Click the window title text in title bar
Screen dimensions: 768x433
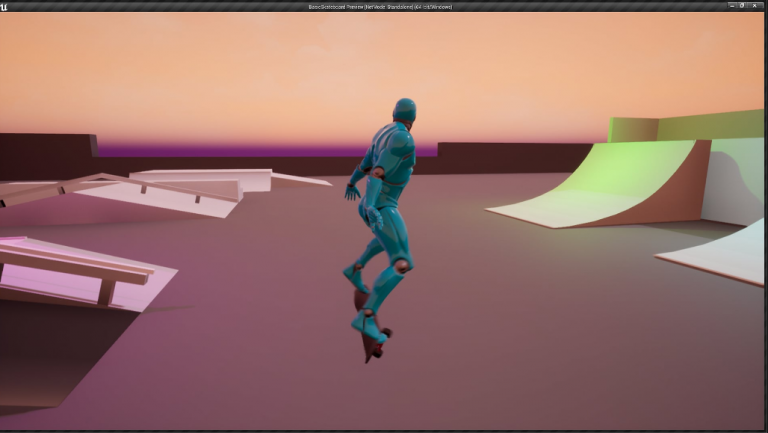[380, 7]
